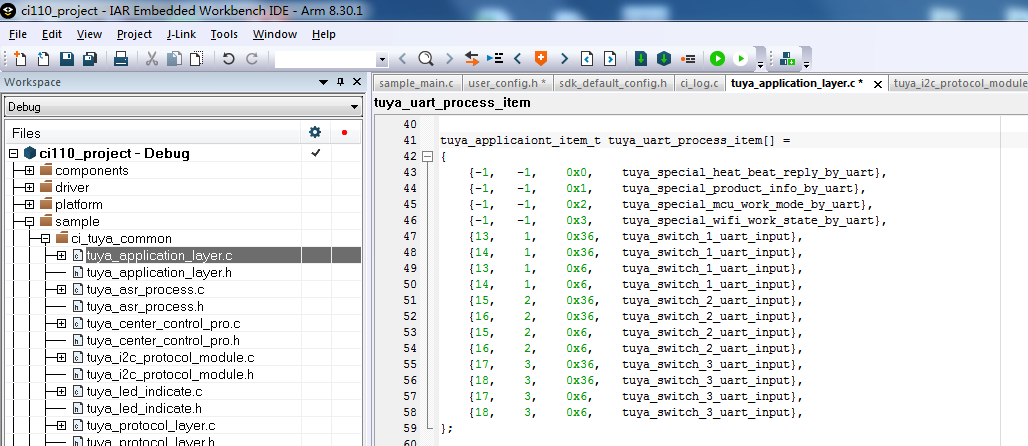Collapse code block at line 42
The width and height of the screenshot is (1028, 446).
[x=427, y=157]
